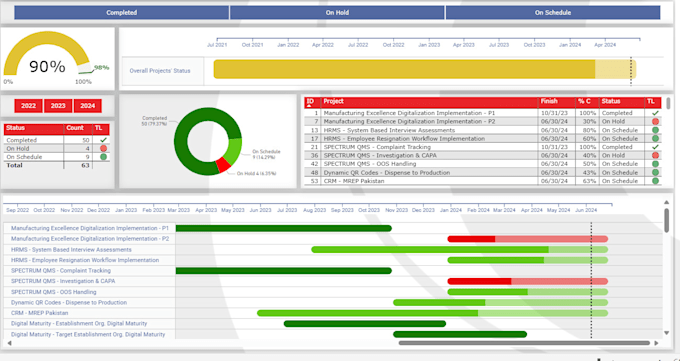Click Gantt bar for SPECTRUM QMS Complaint Tracking
The width and height of the screenshot is (680, 361).
pyautogui.click(x=284, y=271)
